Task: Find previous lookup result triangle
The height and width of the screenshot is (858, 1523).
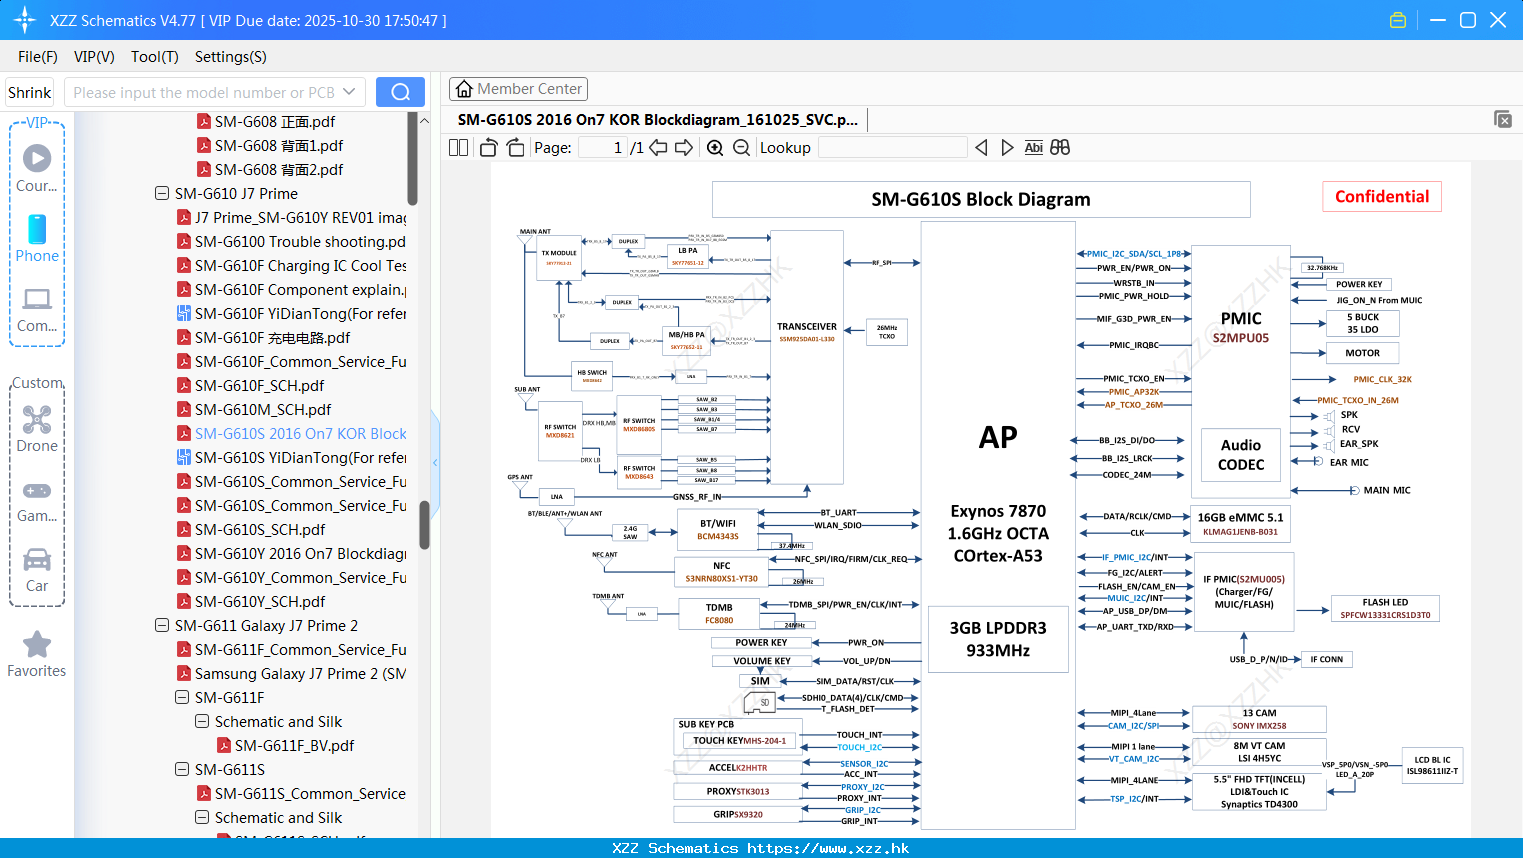Action: coord(981,147)
